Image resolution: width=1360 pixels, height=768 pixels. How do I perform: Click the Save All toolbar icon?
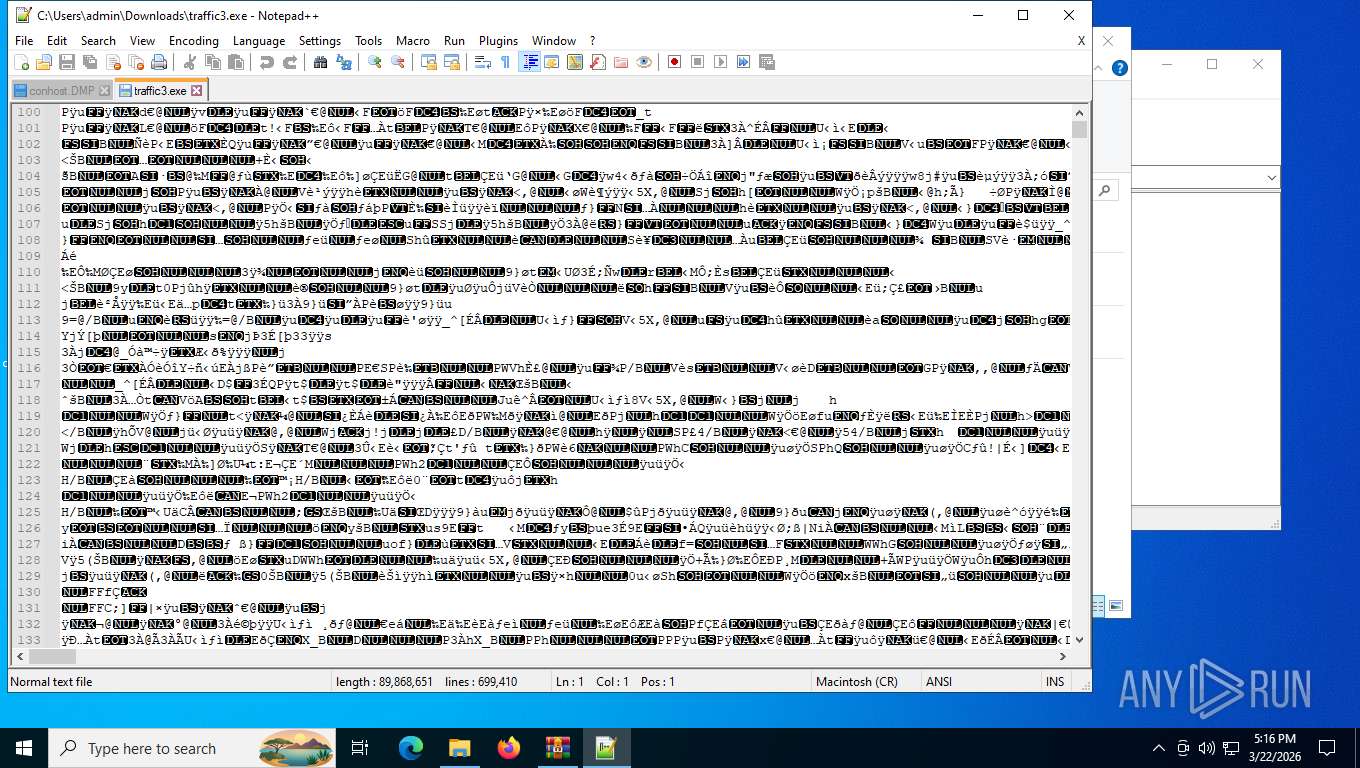pyautogui.click(x=89, y=62)
